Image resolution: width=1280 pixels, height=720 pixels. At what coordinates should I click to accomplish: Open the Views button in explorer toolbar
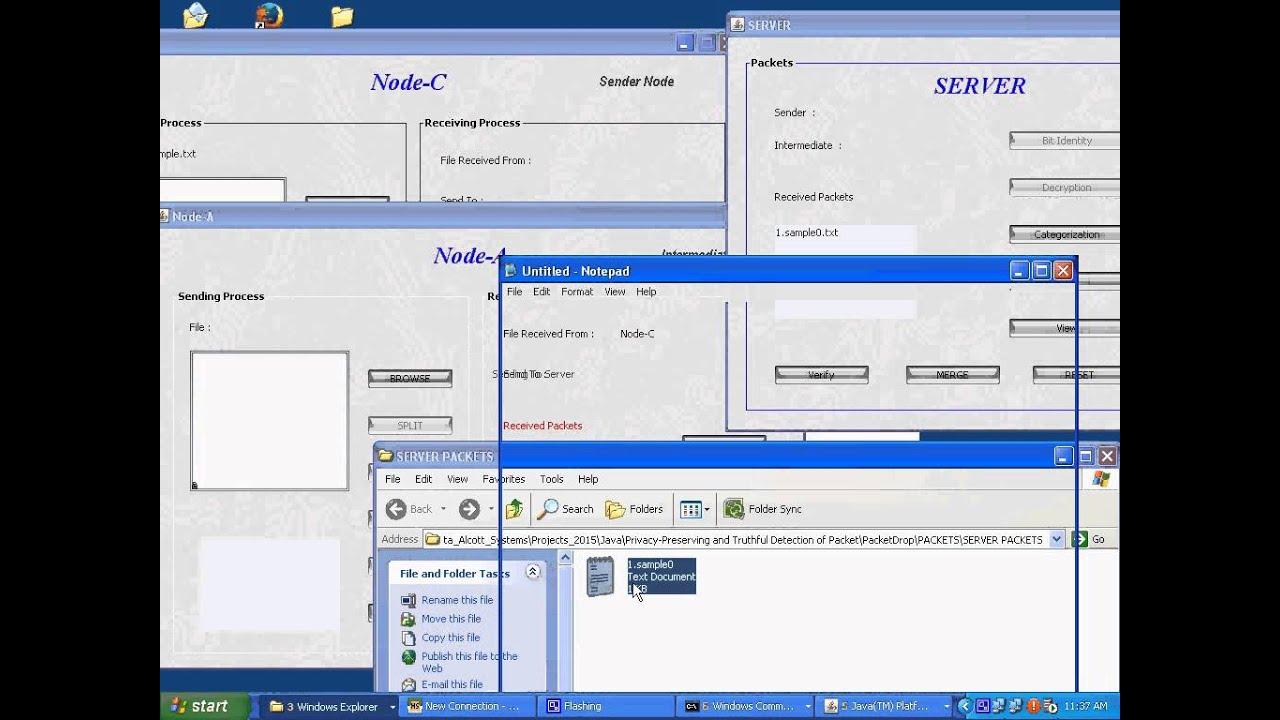690,509
